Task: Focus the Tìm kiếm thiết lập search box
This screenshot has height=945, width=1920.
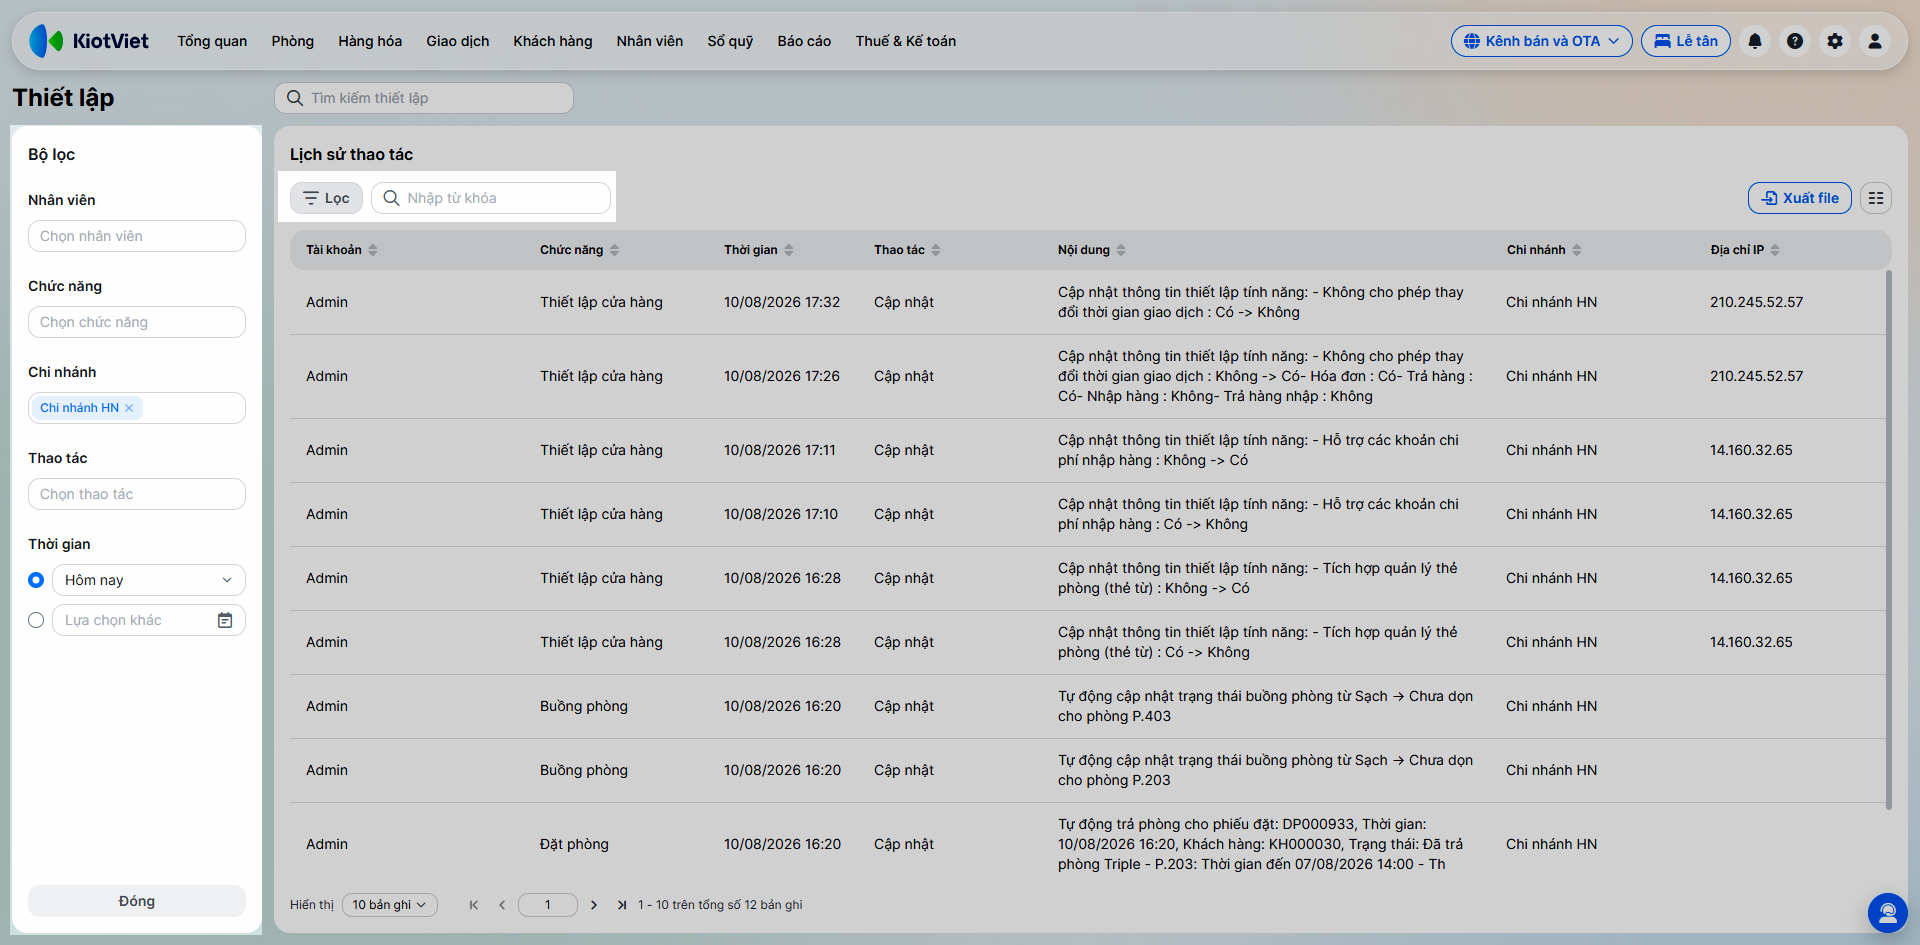Action: 424,98
